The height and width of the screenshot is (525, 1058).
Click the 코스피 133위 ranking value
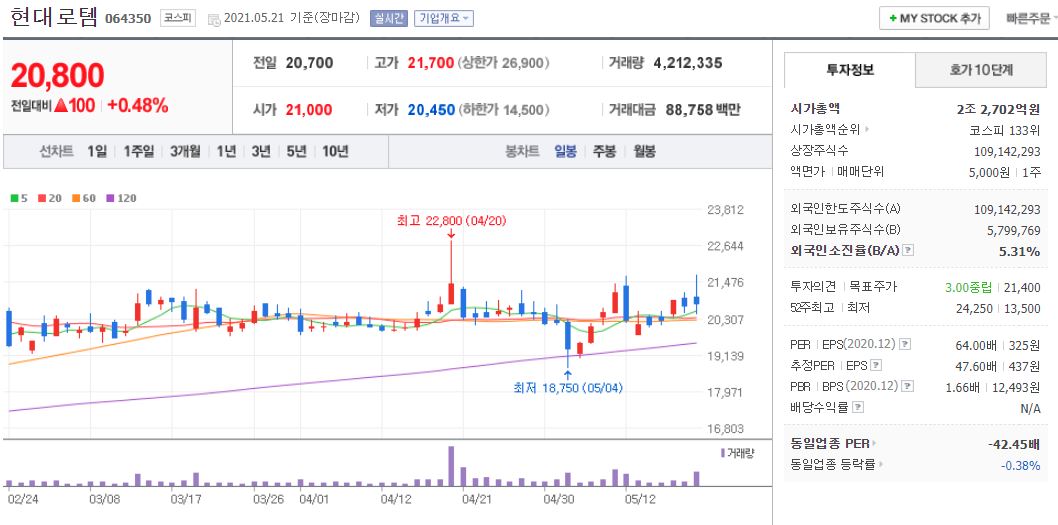[1004, 130]
